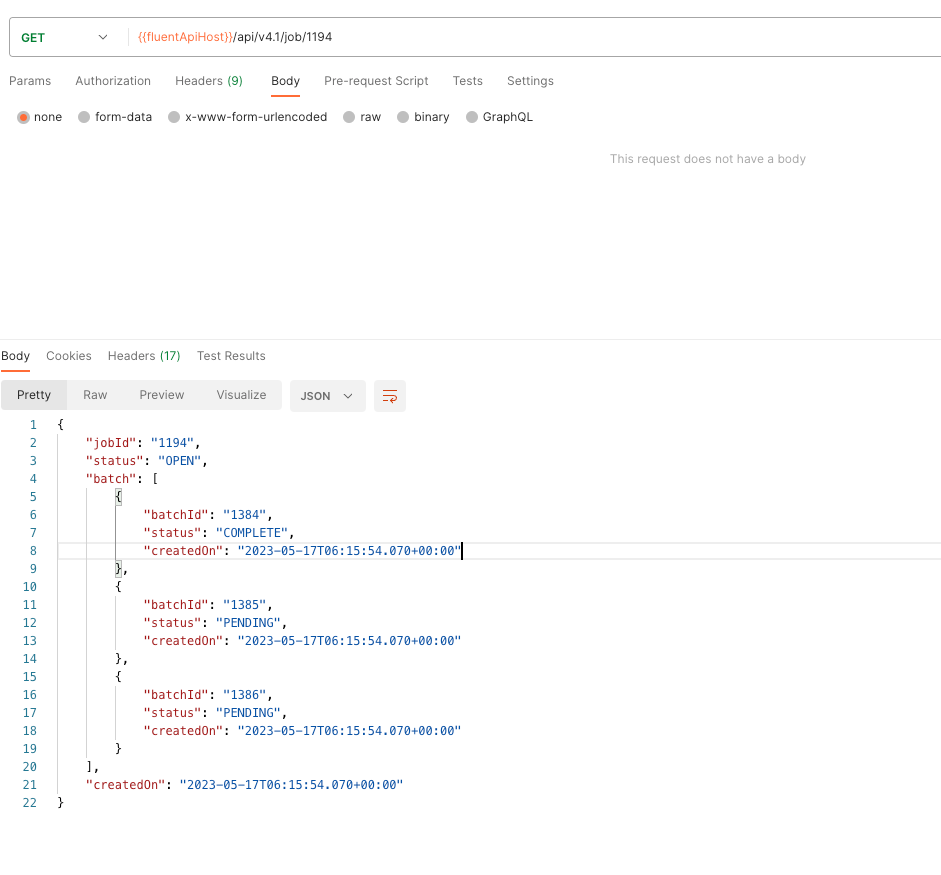Open the request Settings tab
Viewport: 941px width, 875px height.
530,81
